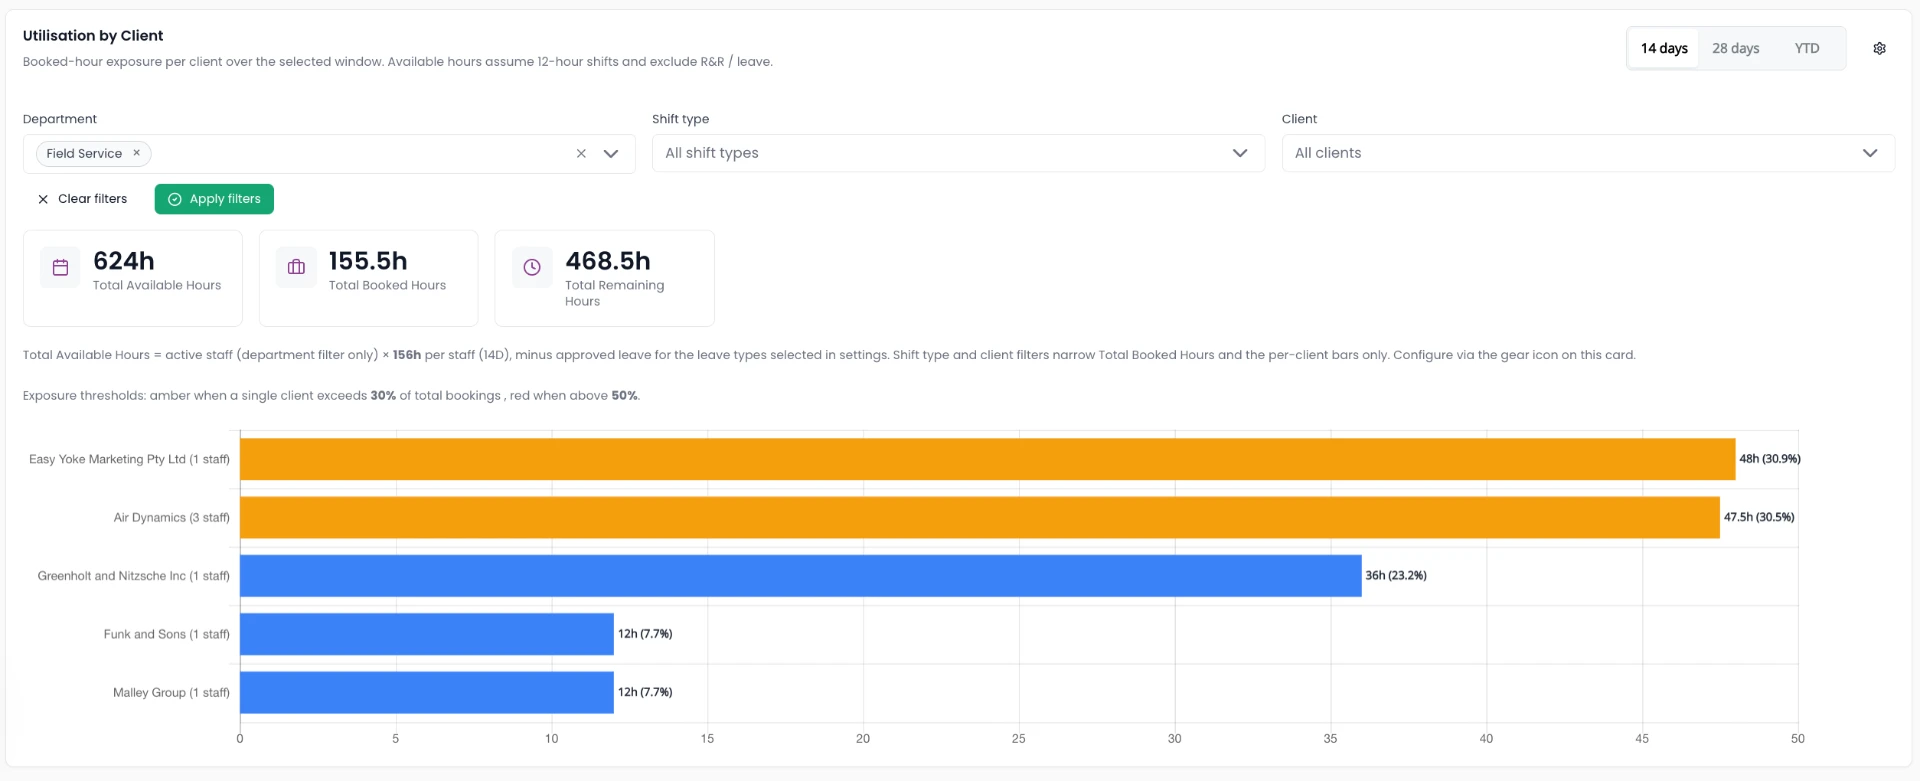Click briefcase icon on Total Booked Hours
This screenshot has height=781, width=1920.
pyautogui.click(x=296, y=267)
